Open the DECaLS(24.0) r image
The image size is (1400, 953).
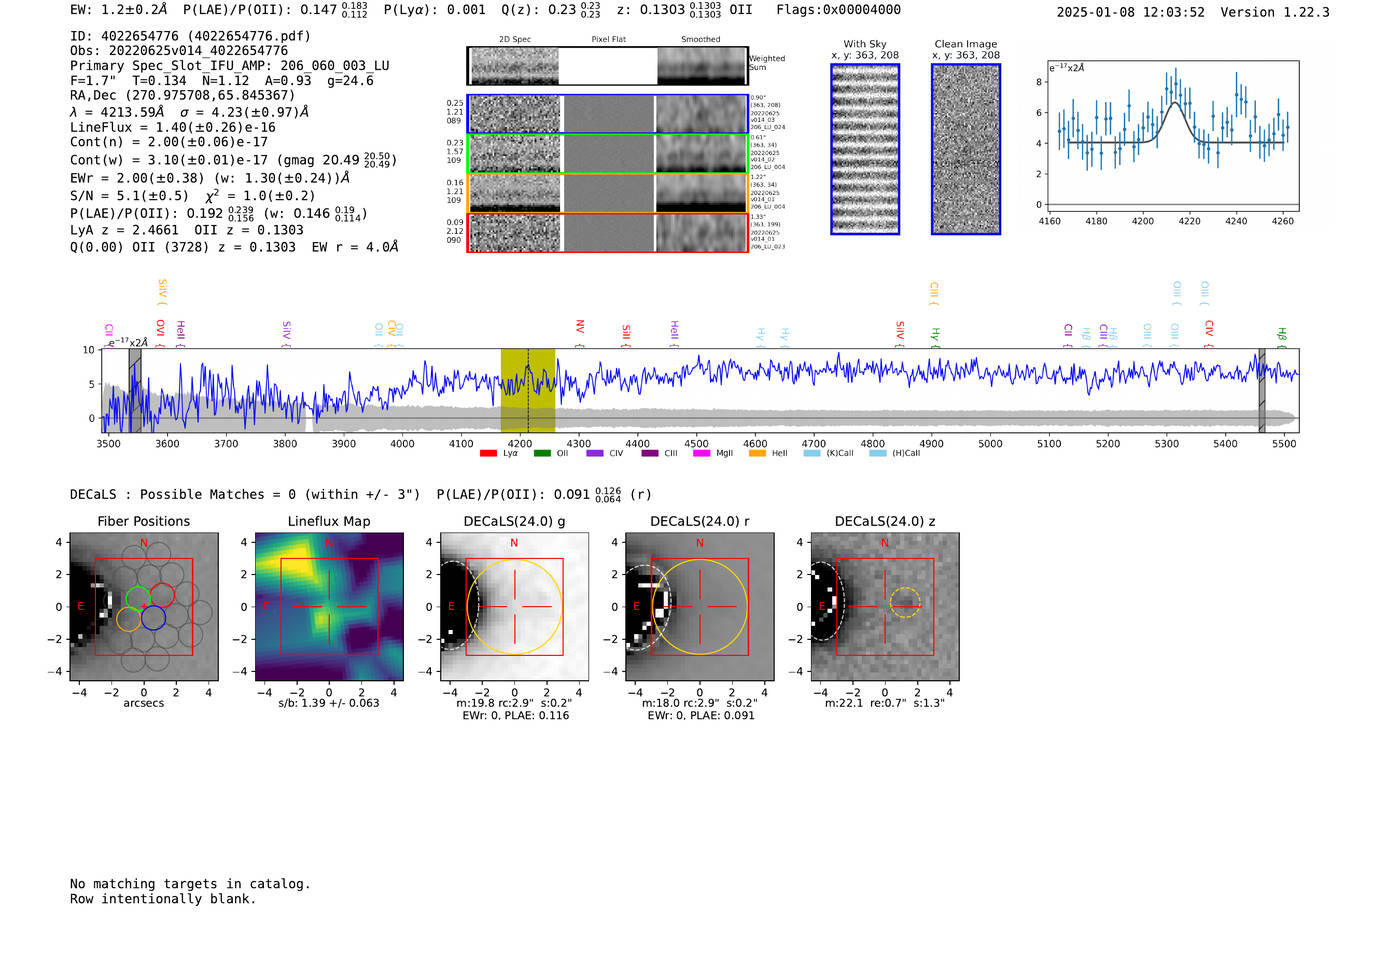[699, 607]
